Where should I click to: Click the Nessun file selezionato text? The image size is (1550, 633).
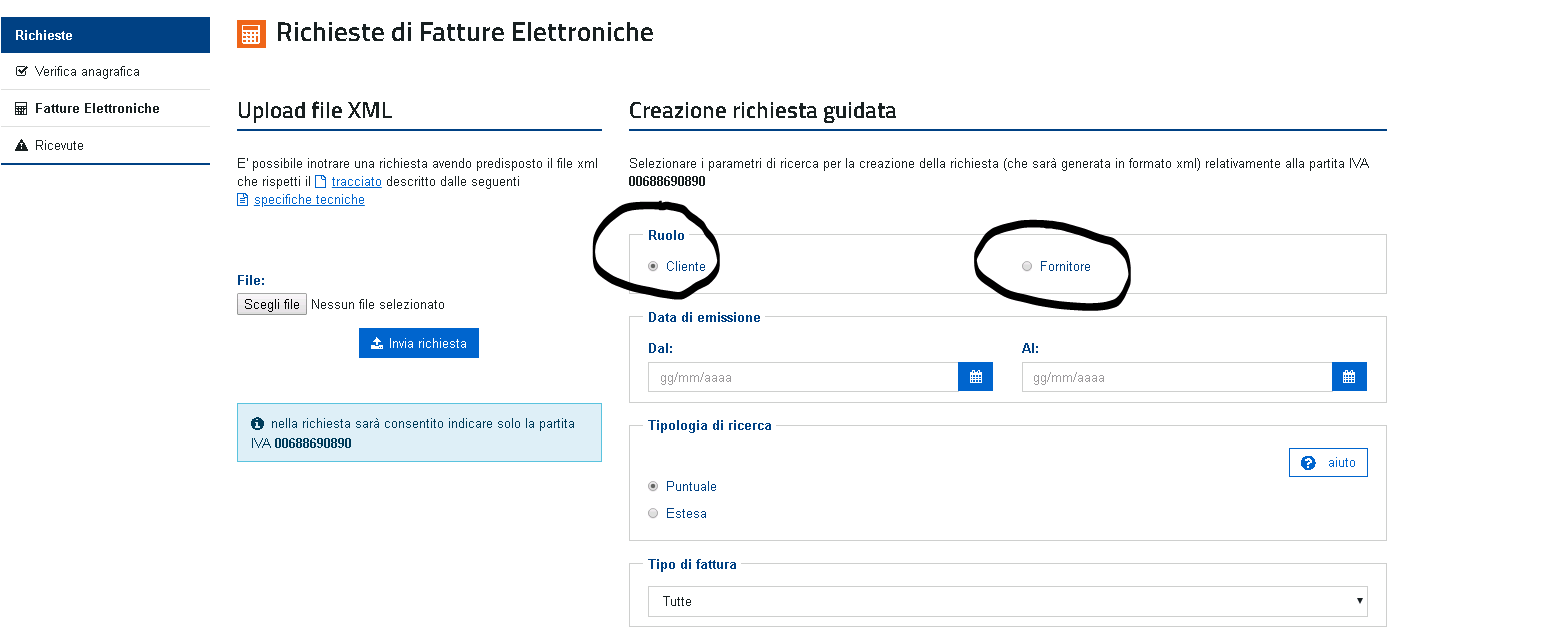tap(378, 305)
